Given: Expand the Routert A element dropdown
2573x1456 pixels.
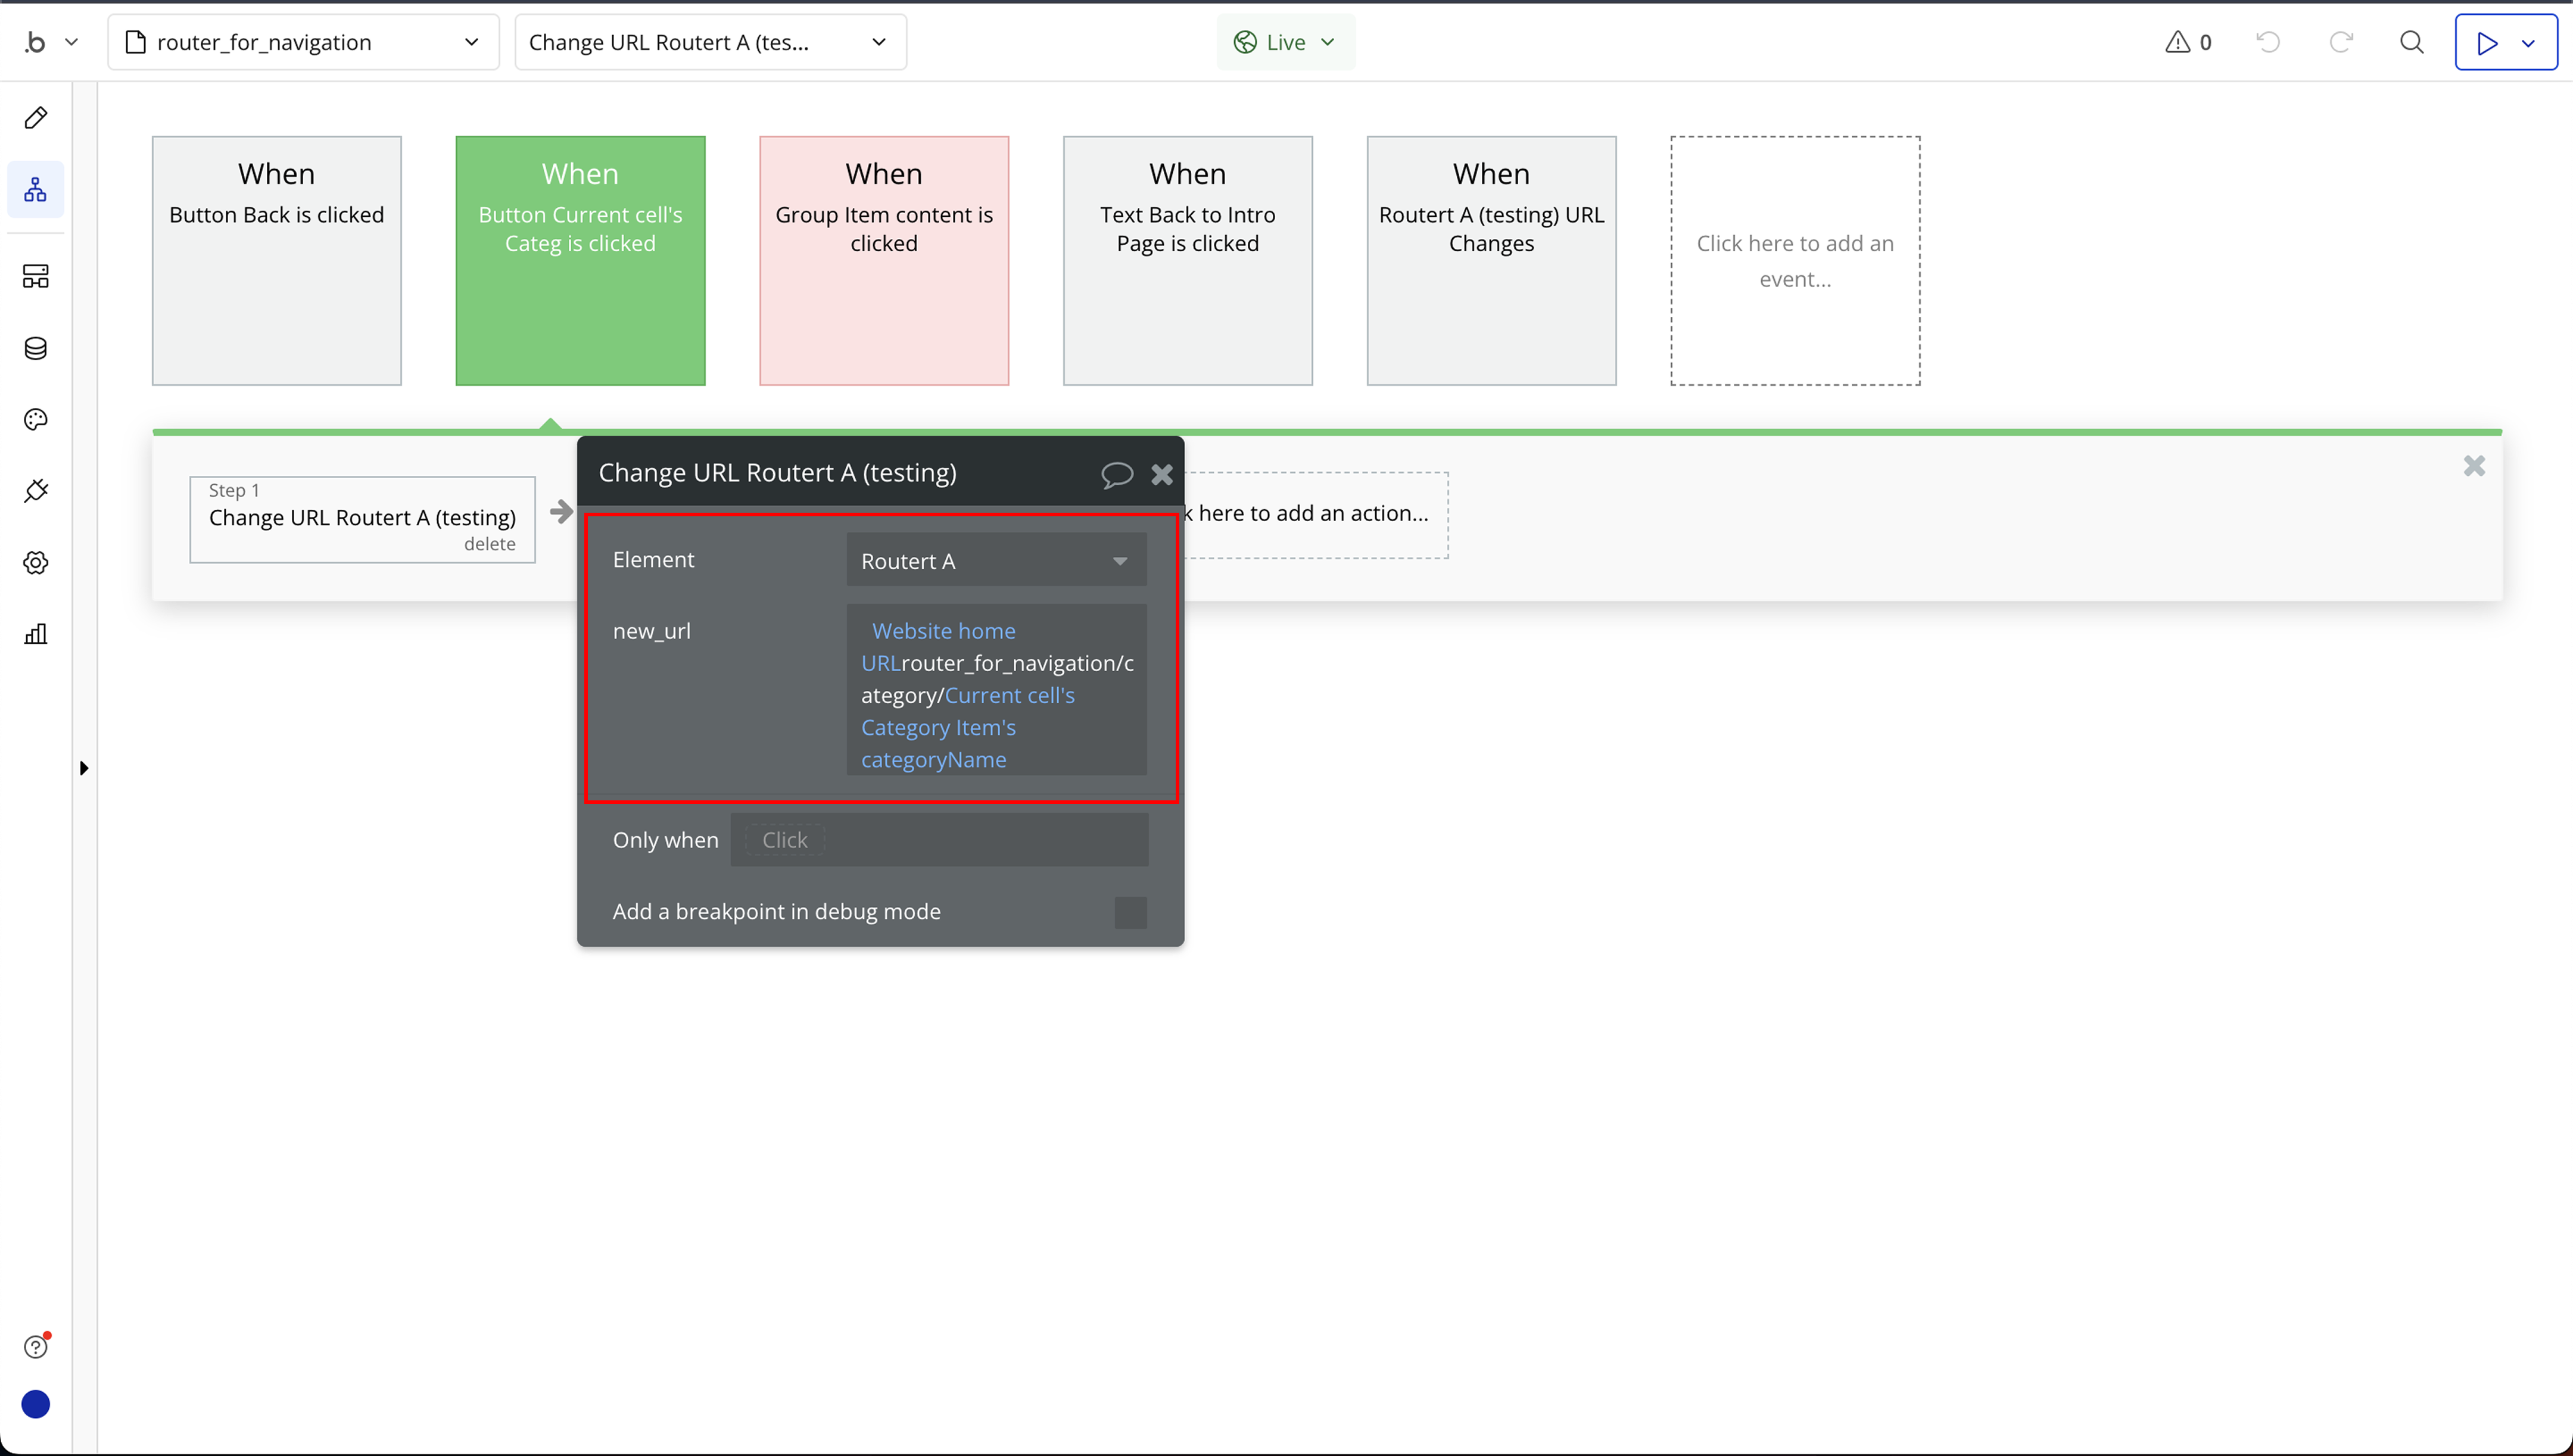Looking at the screenshot, I should (996, 561).
